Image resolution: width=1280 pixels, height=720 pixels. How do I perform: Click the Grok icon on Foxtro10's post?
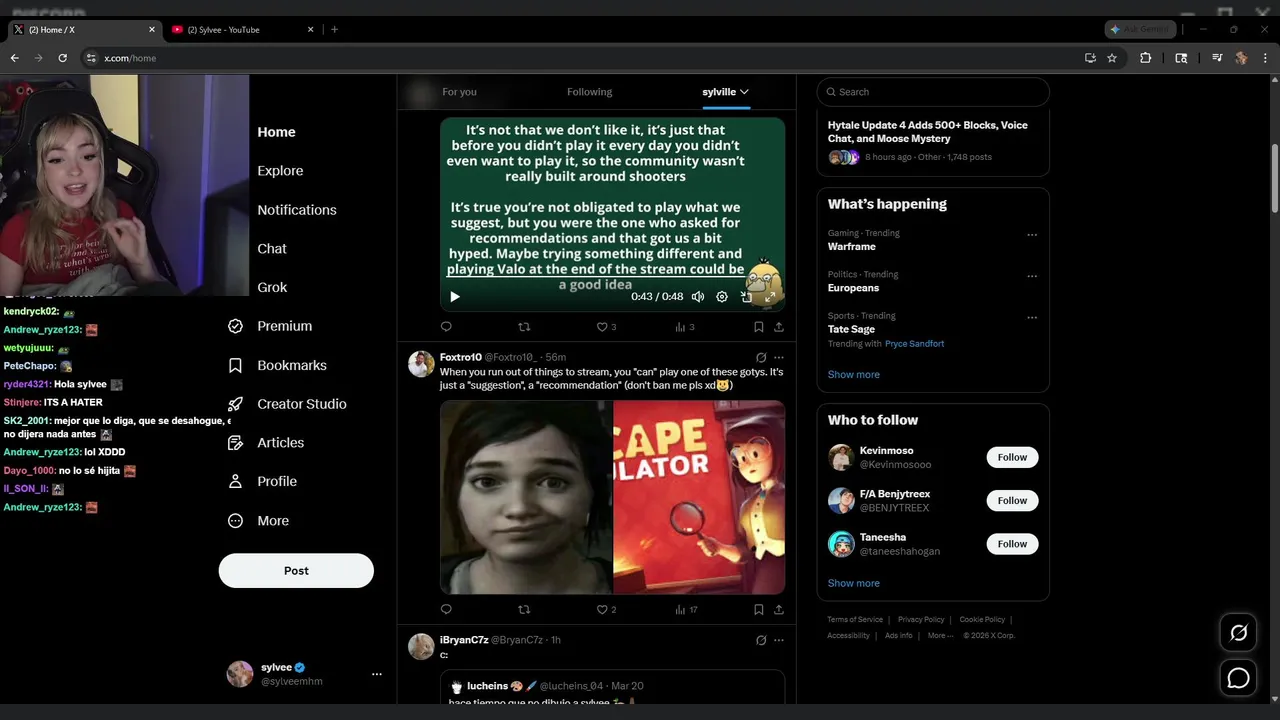[761, 358]
